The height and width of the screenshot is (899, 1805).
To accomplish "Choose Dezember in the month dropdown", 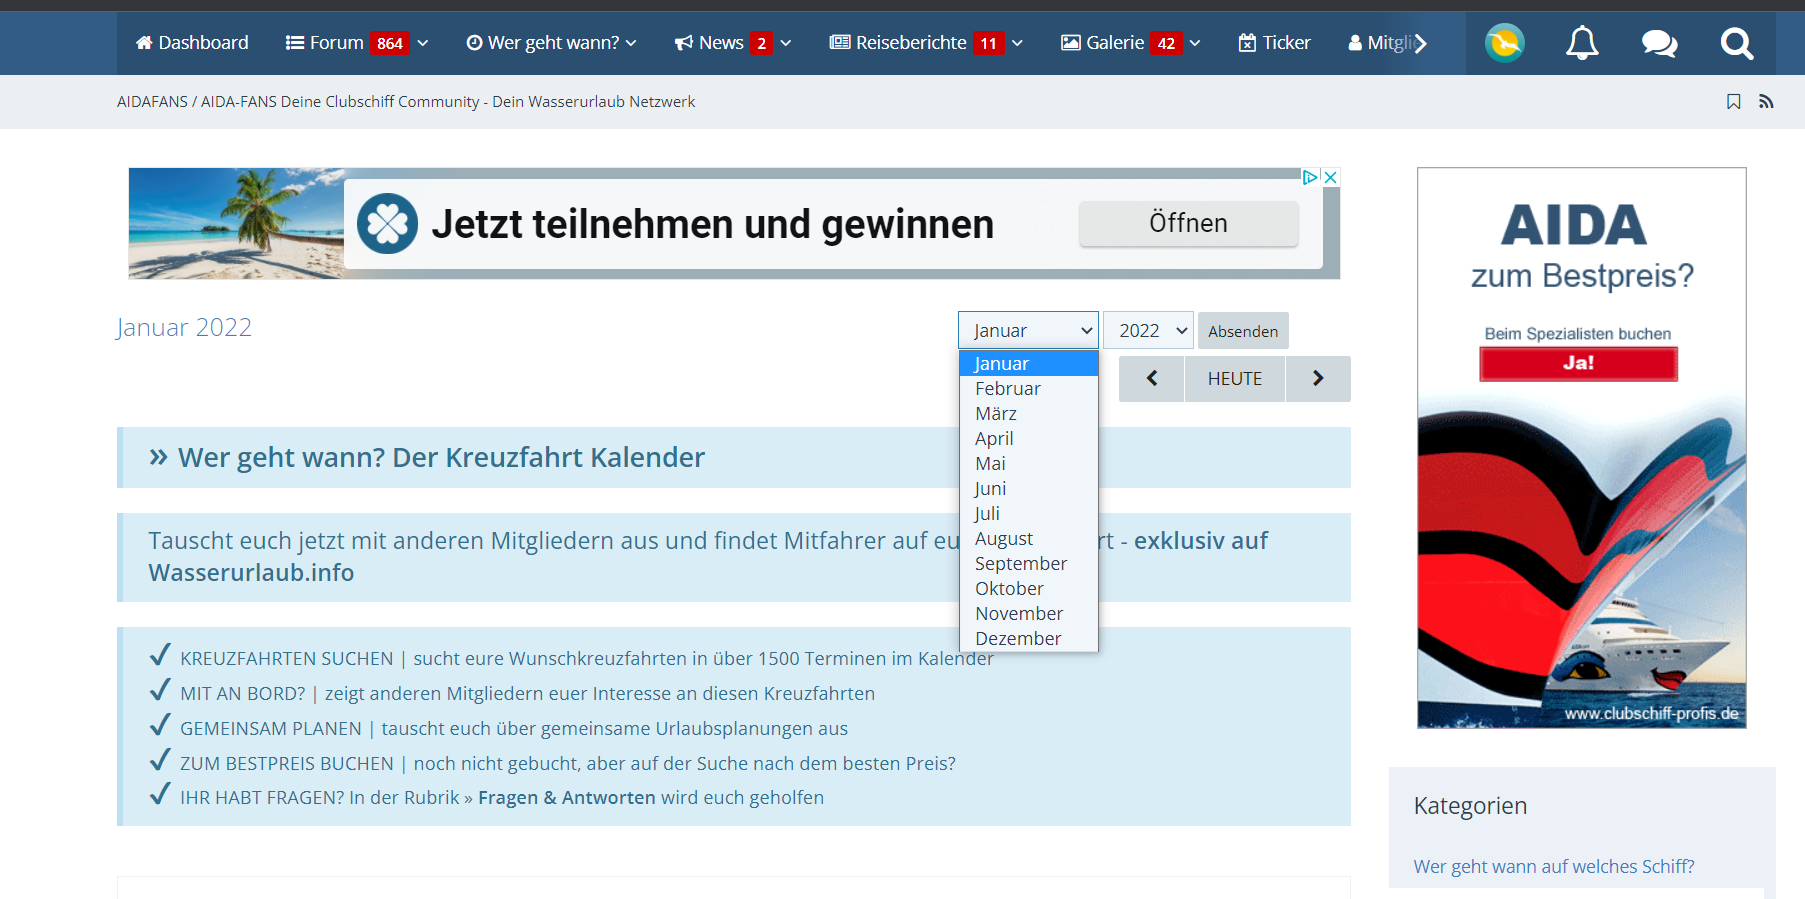I will point(1018,639).
